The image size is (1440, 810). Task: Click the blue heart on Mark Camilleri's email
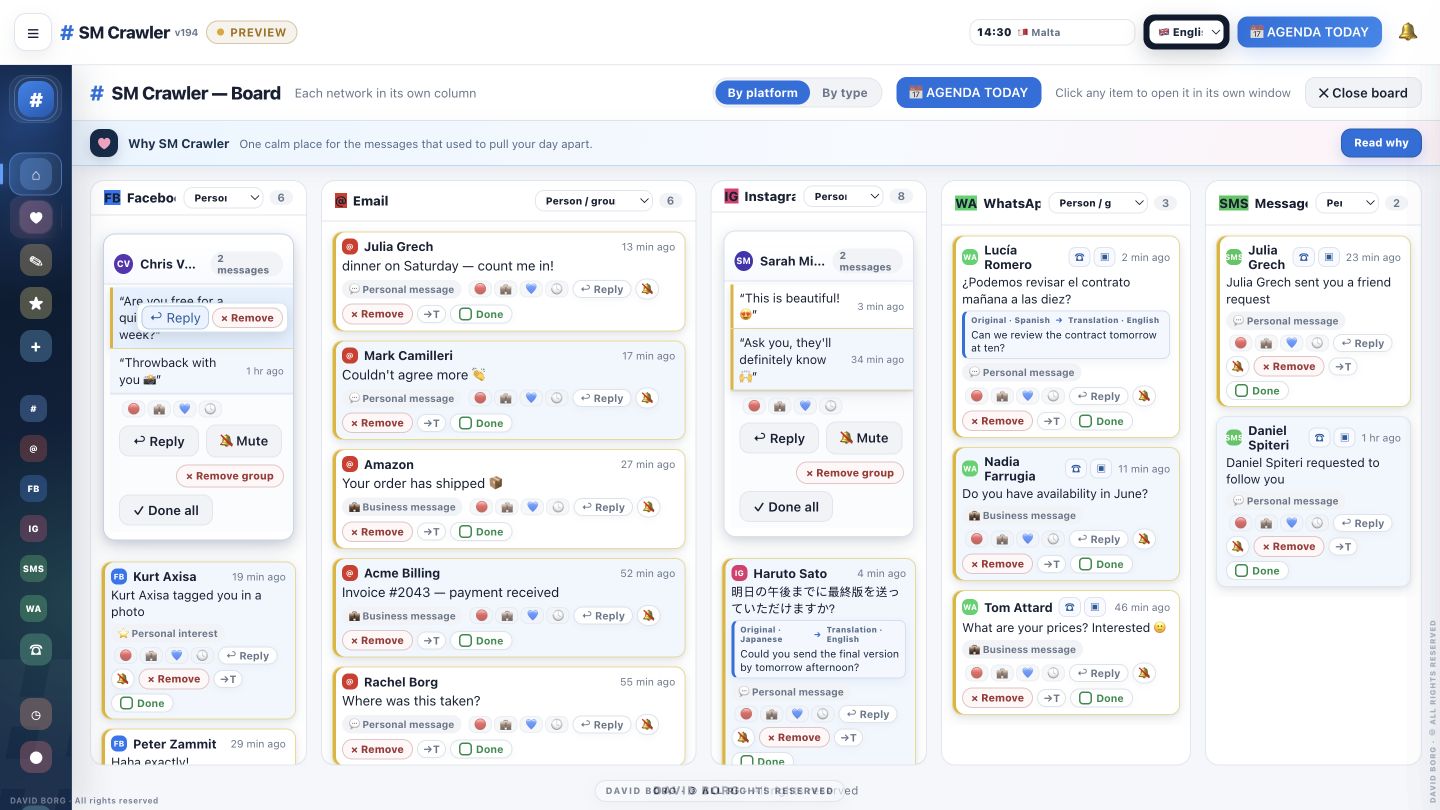[532, 398]
